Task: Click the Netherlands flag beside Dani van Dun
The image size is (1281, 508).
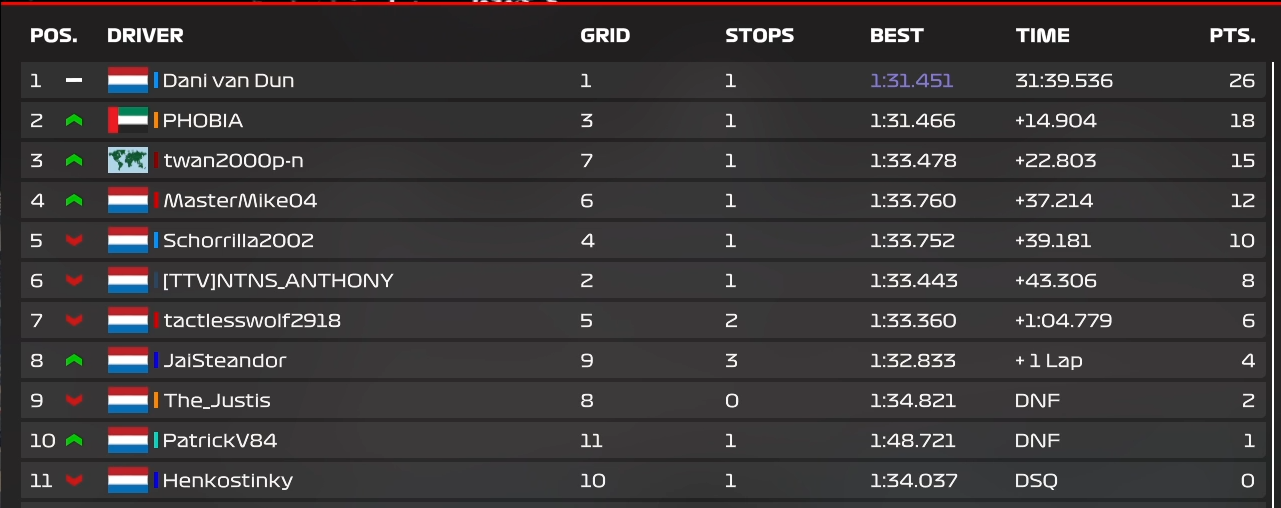Action: coord(128,80)
